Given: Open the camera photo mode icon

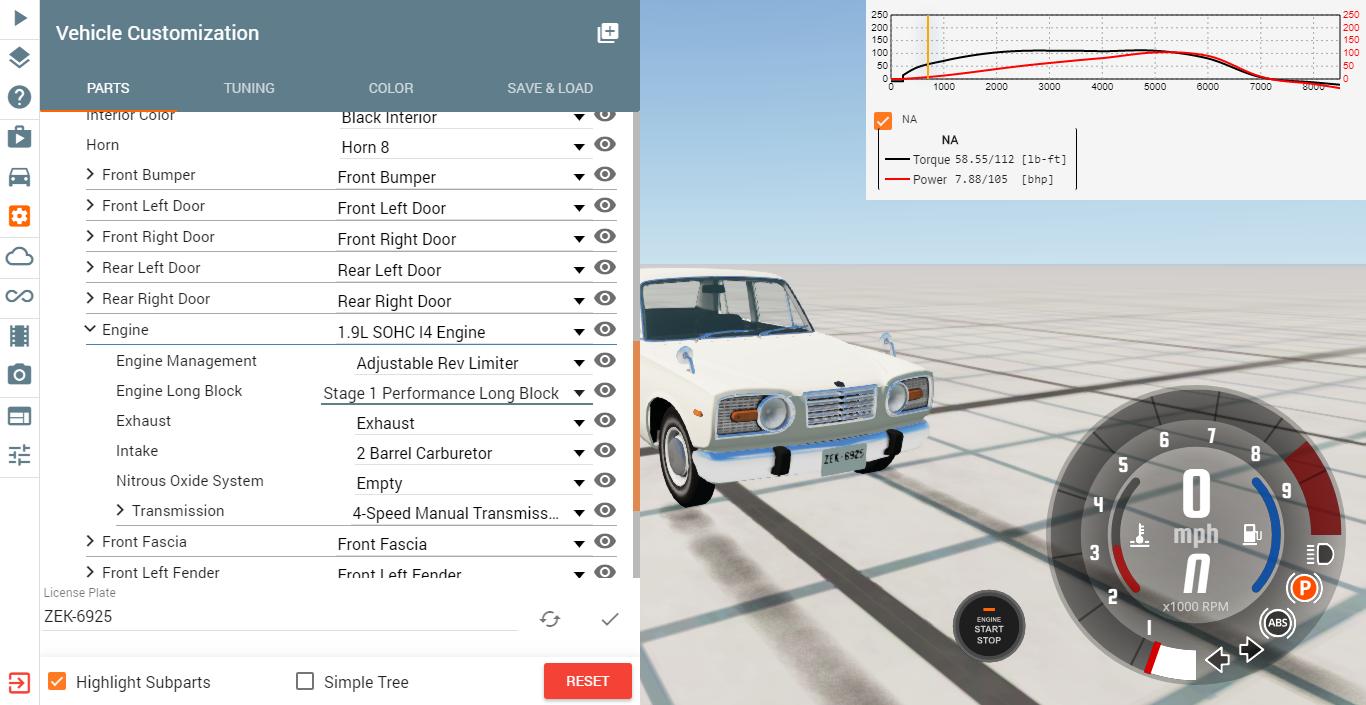Looking at the screenshot, I should (x=19, y=375).
